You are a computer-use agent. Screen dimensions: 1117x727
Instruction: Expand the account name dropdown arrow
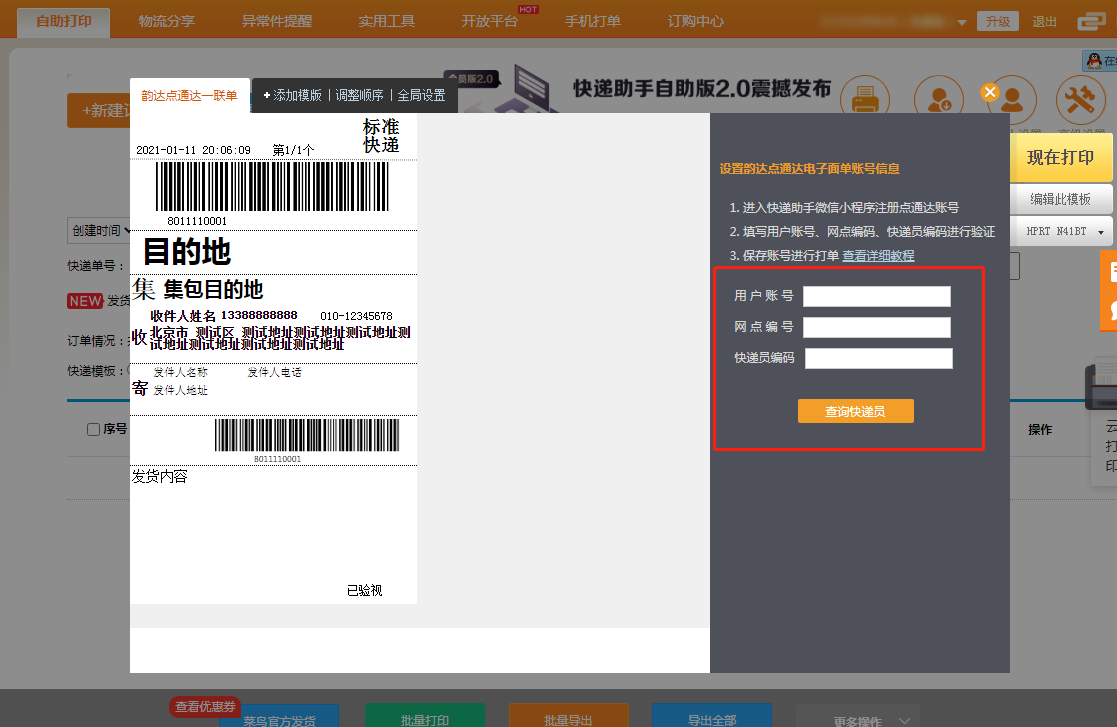pyautogui.click(x=962, y=22)
